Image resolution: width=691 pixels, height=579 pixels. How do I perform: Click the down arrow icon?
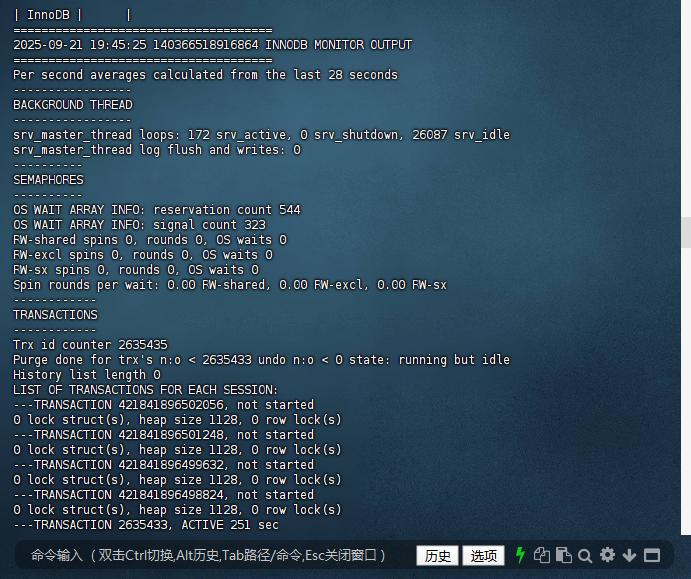[x=629, y=555]
